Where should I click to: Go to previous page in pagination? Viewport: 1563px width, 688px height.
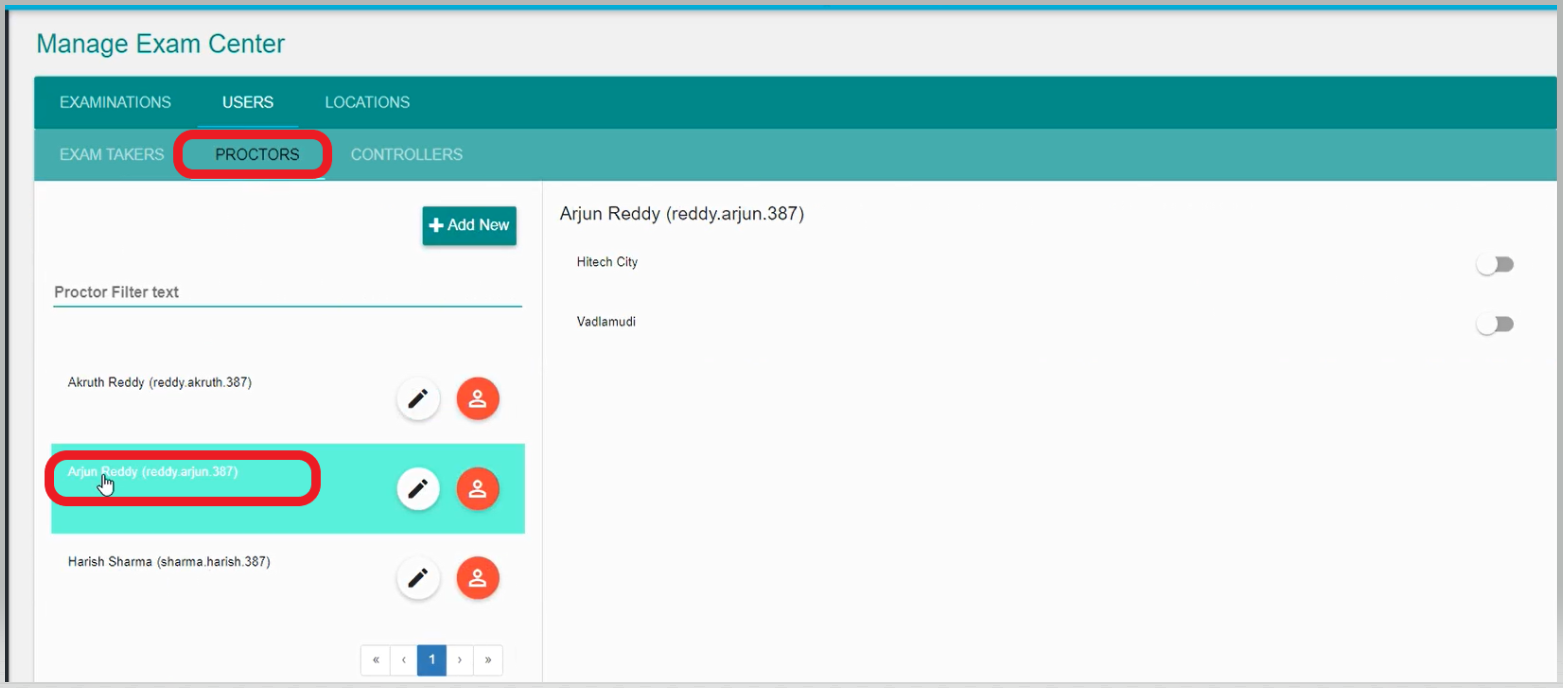403,660
